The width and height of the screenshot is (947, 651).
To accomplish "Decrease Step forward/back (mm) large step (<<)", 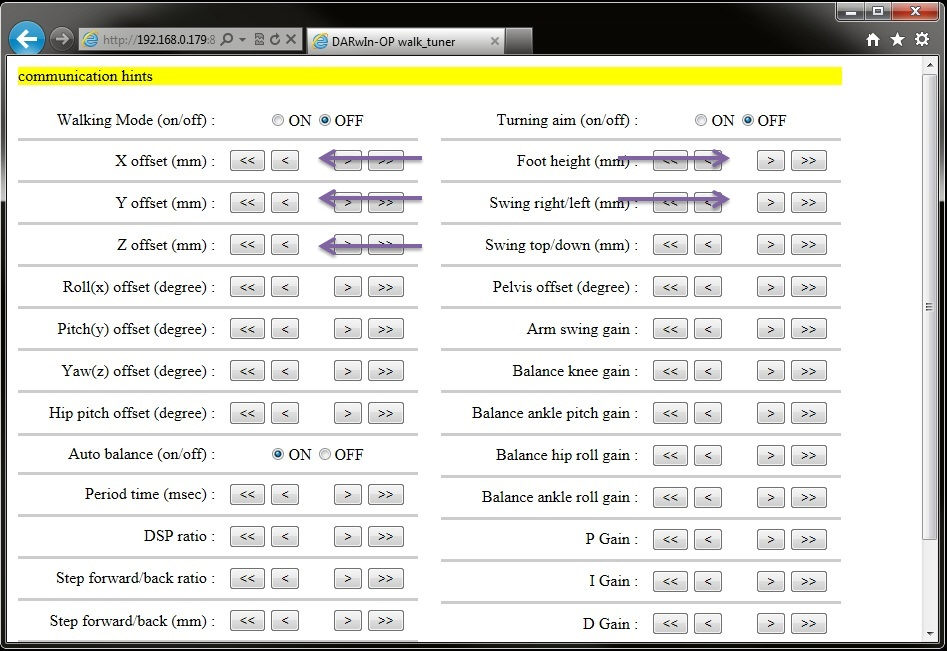I will [247, 620].
